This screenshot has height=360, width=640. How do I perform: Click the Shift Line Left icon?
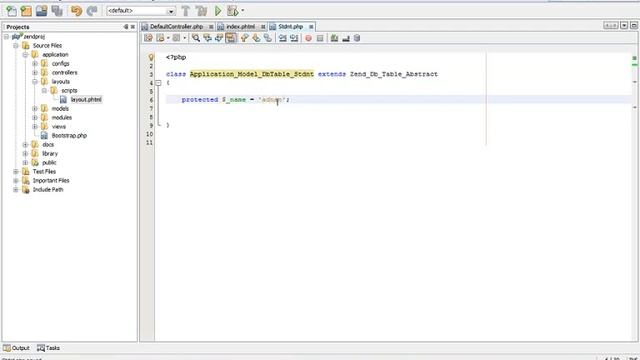coord(282,38)
